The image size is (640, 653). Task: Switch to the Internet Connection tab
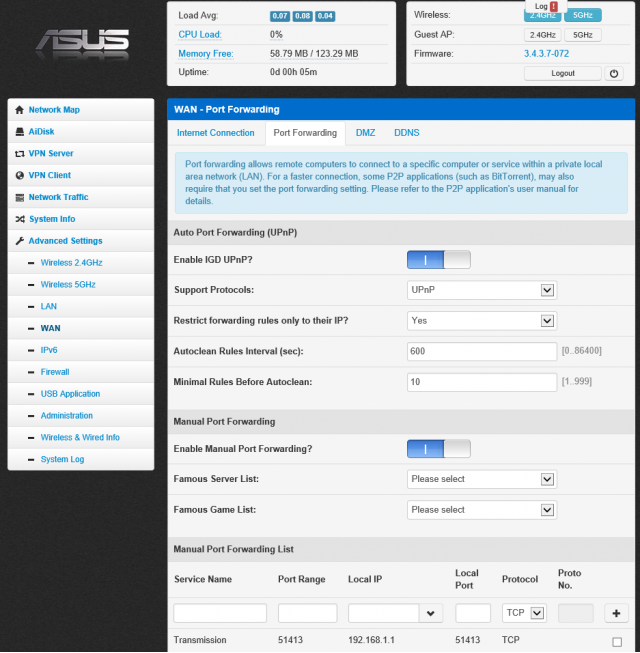point(215,133)
